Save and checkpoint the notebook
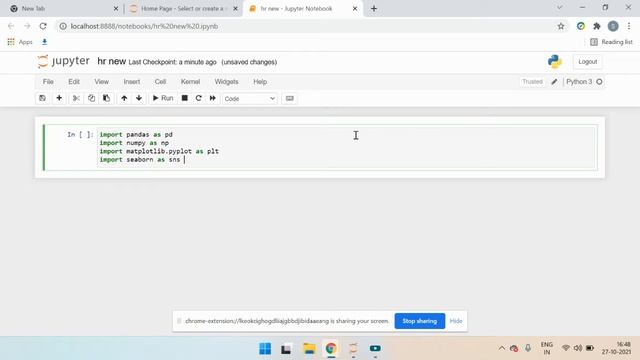The image size is (640, 360). (x=42, y=98)
